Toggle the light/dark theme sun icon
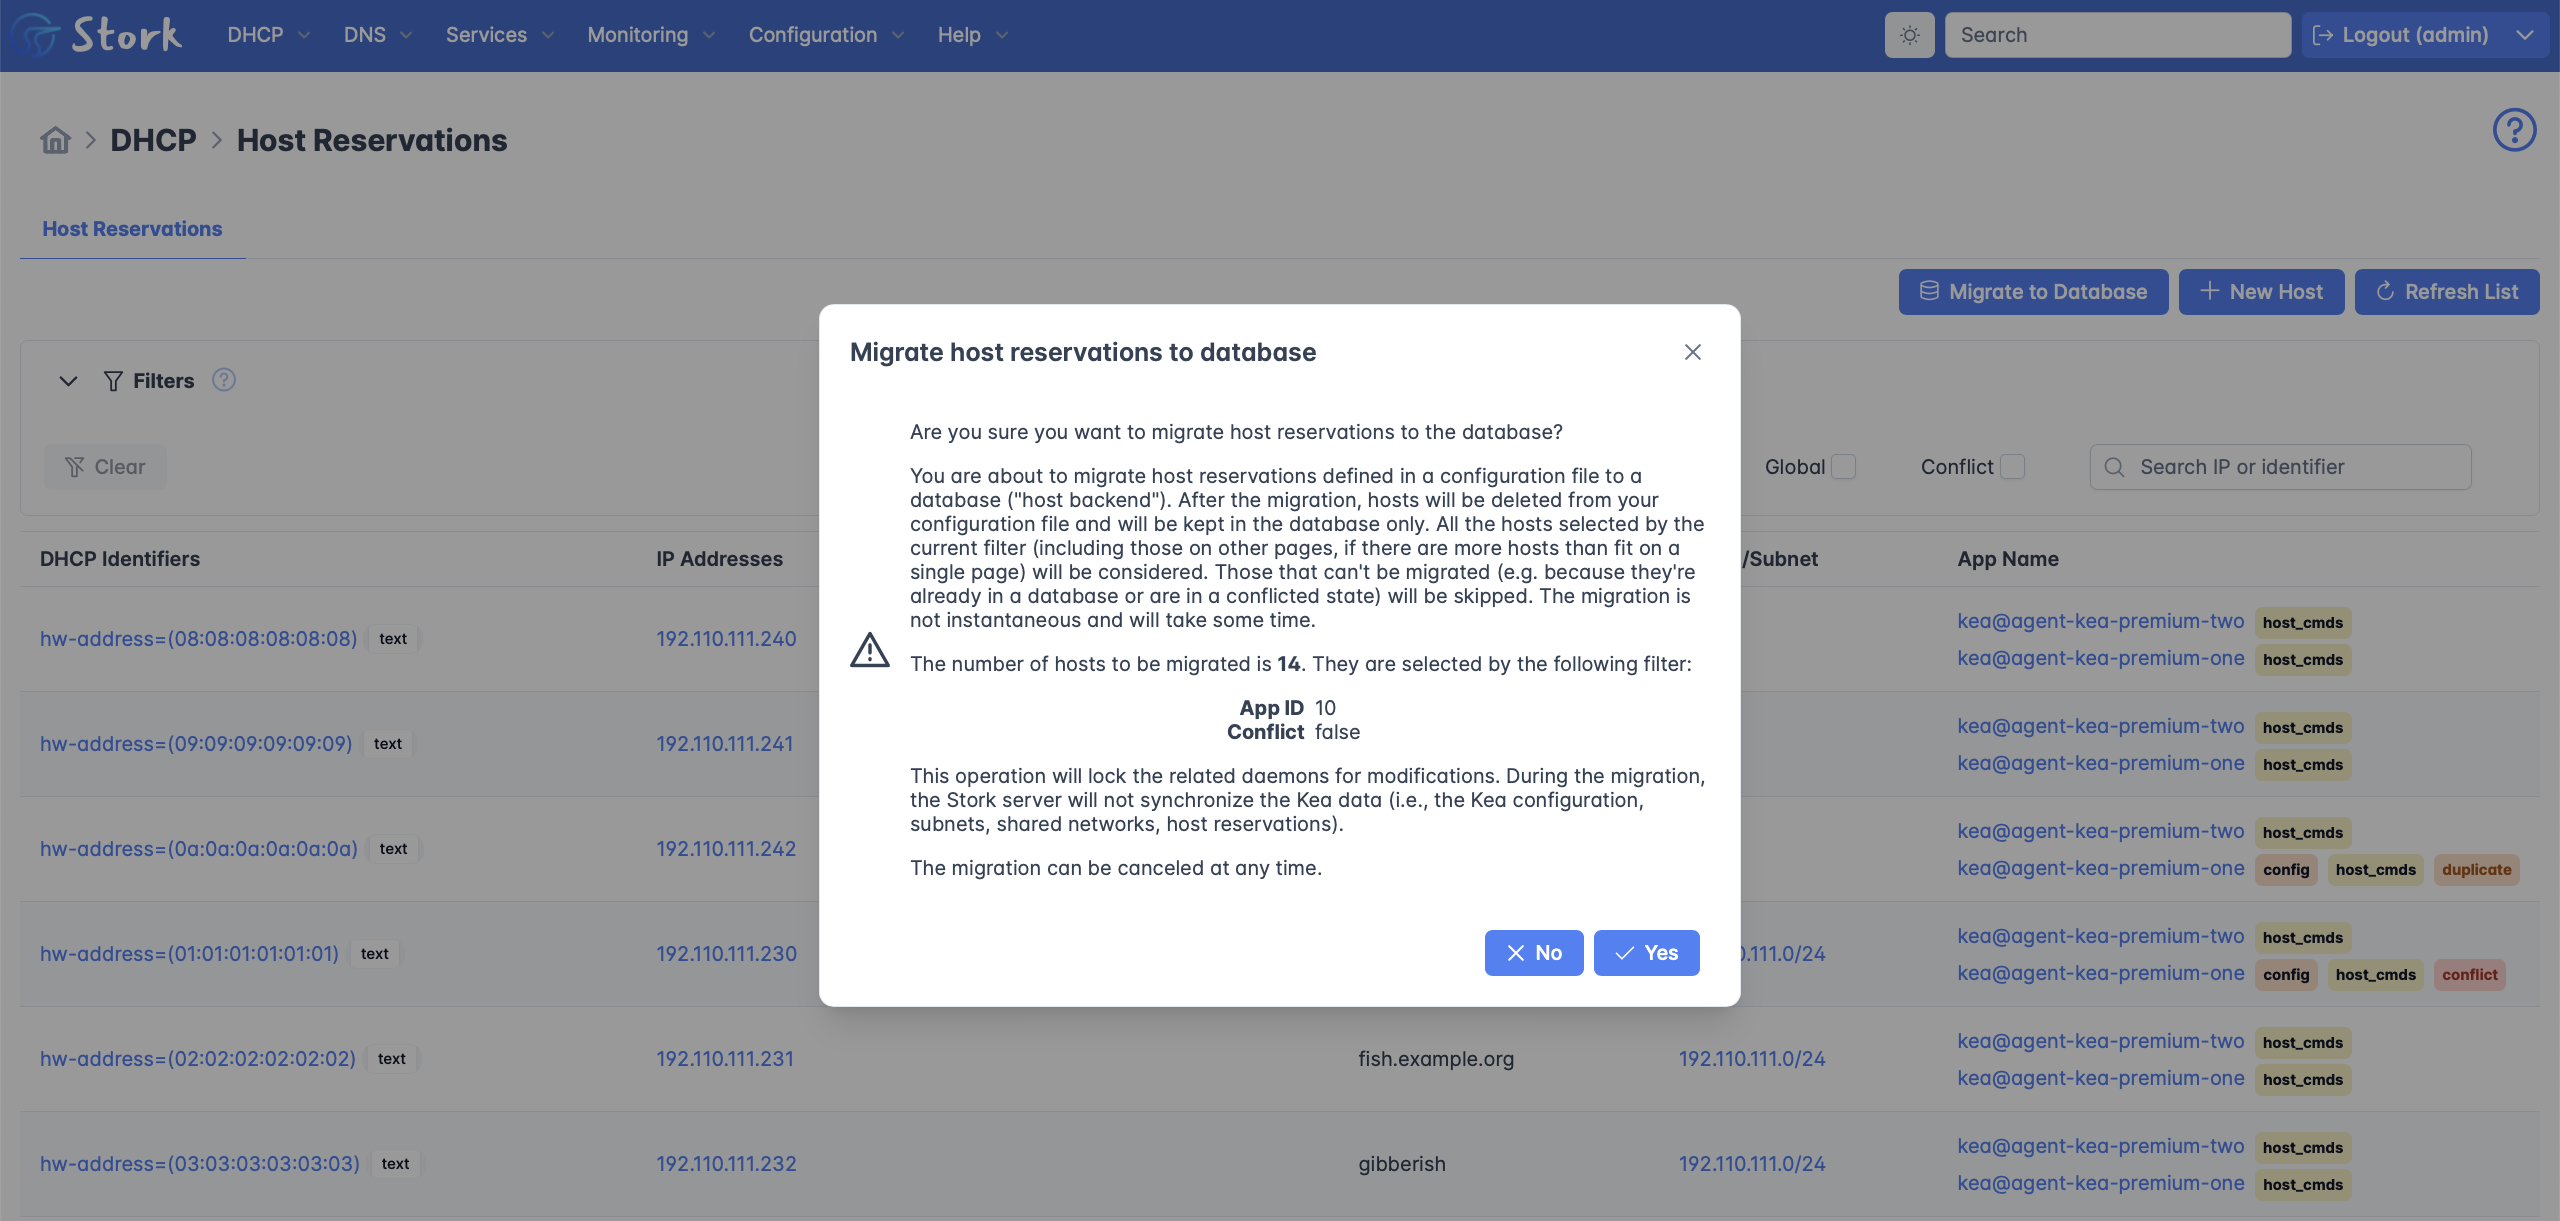2560x1221 pixels. pyautogui.click(x=1909, y=35)
